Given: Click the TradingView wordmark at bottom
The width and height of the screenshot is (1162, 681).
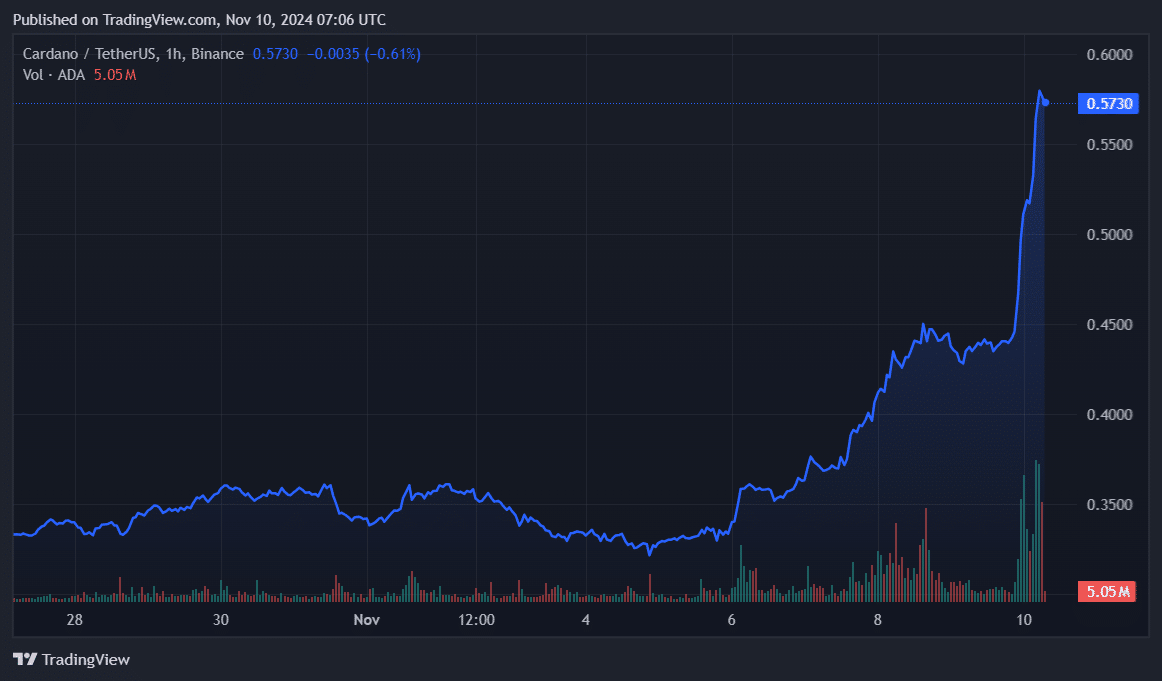Looking at the screenshot, I should (85, 660).
